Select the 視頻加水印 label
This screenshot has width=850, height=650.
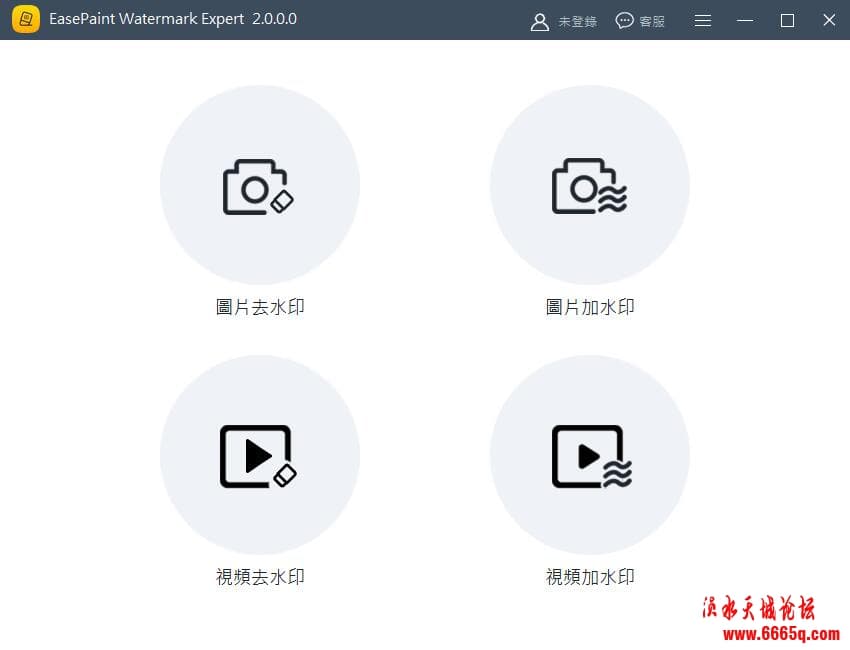tap(590, 577)
